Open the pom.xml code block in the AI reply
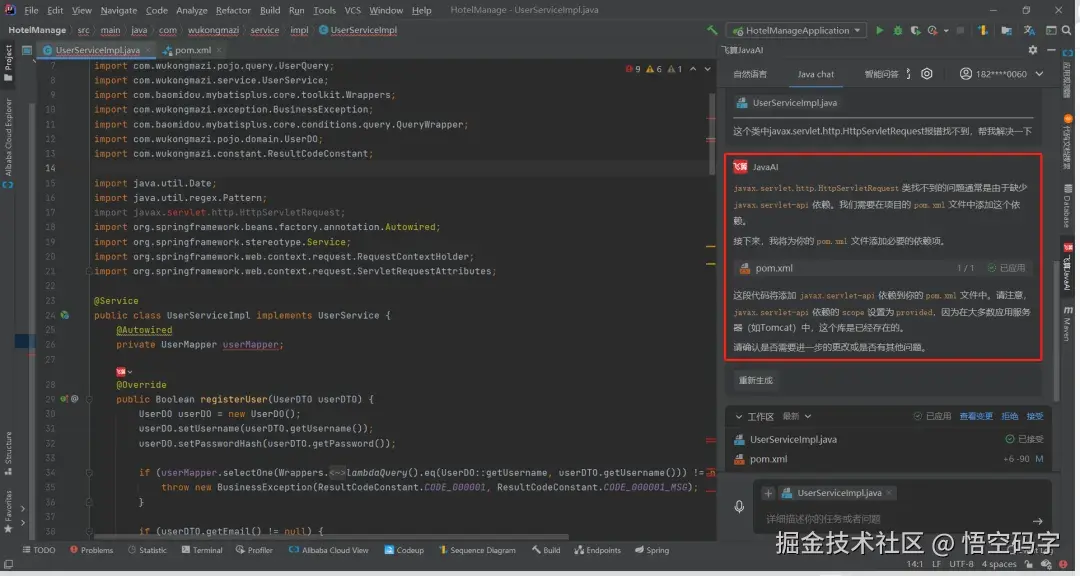 pos(883,268)
